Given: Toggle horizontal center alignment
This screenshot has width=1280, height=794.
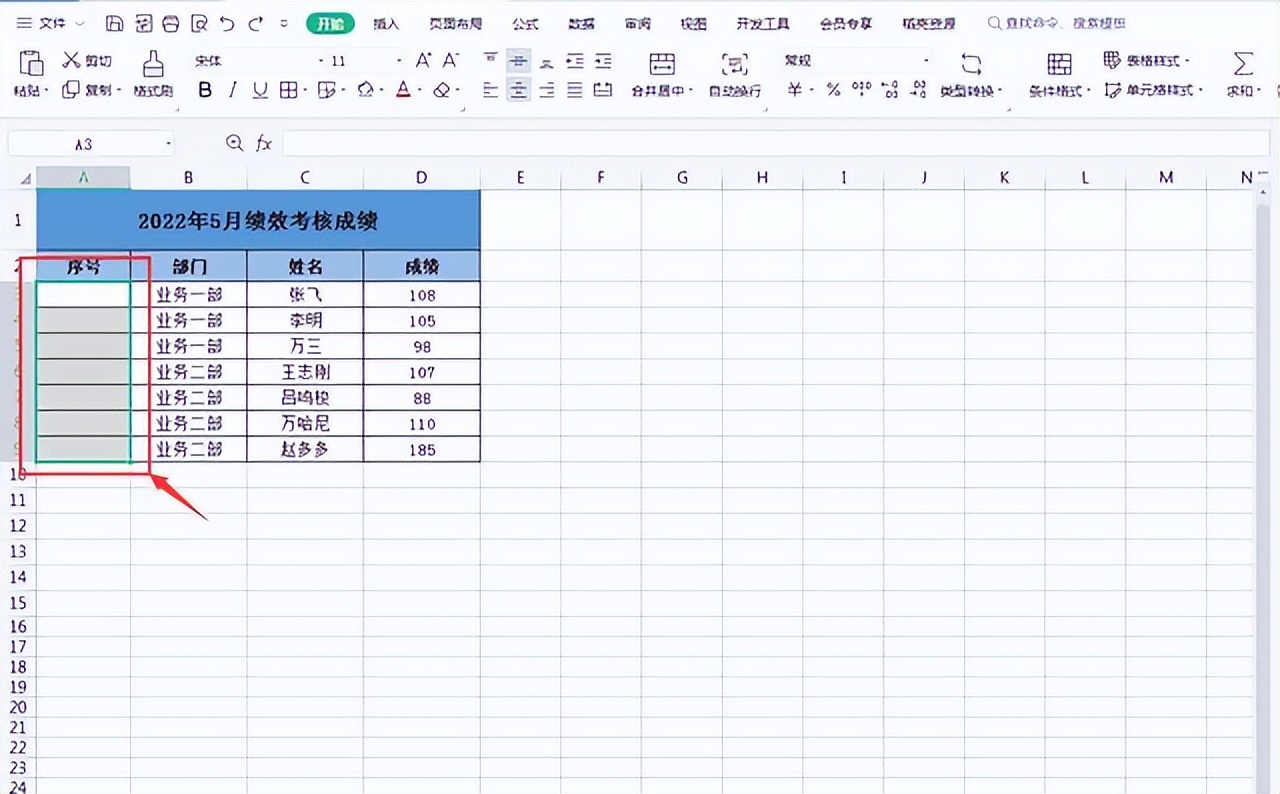Looking at the screenshot, I should 518,90.
